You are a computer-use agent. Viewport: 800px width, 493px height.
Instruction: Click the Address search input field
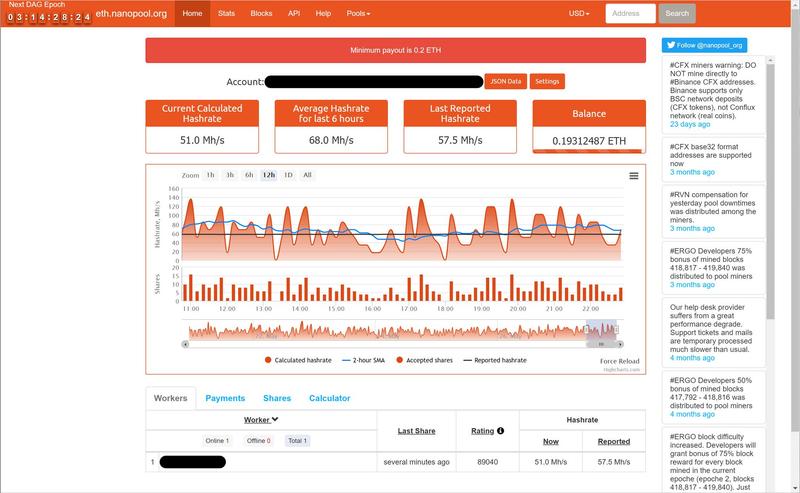point(631,13)
